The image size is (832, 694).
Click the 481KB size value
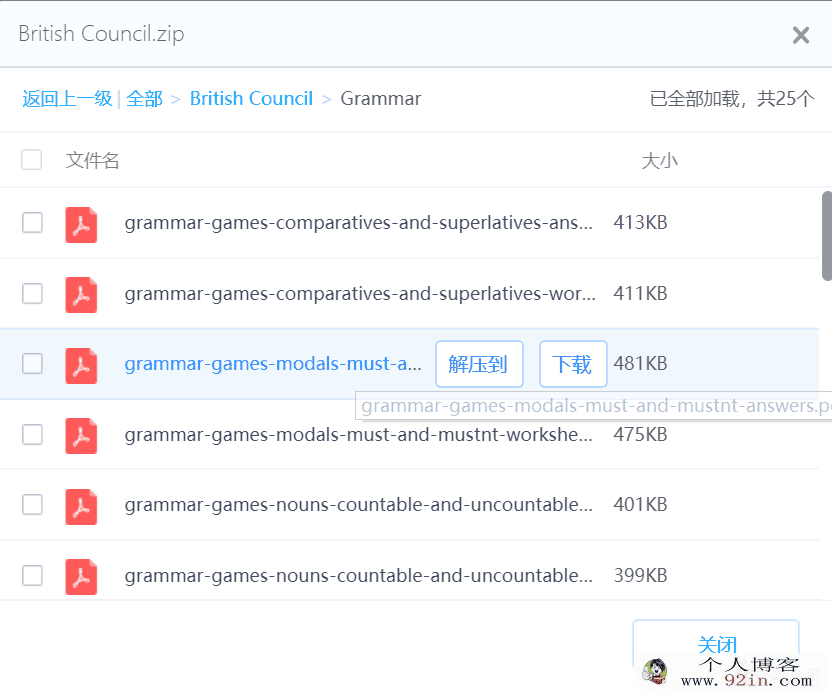coord(640,363)
